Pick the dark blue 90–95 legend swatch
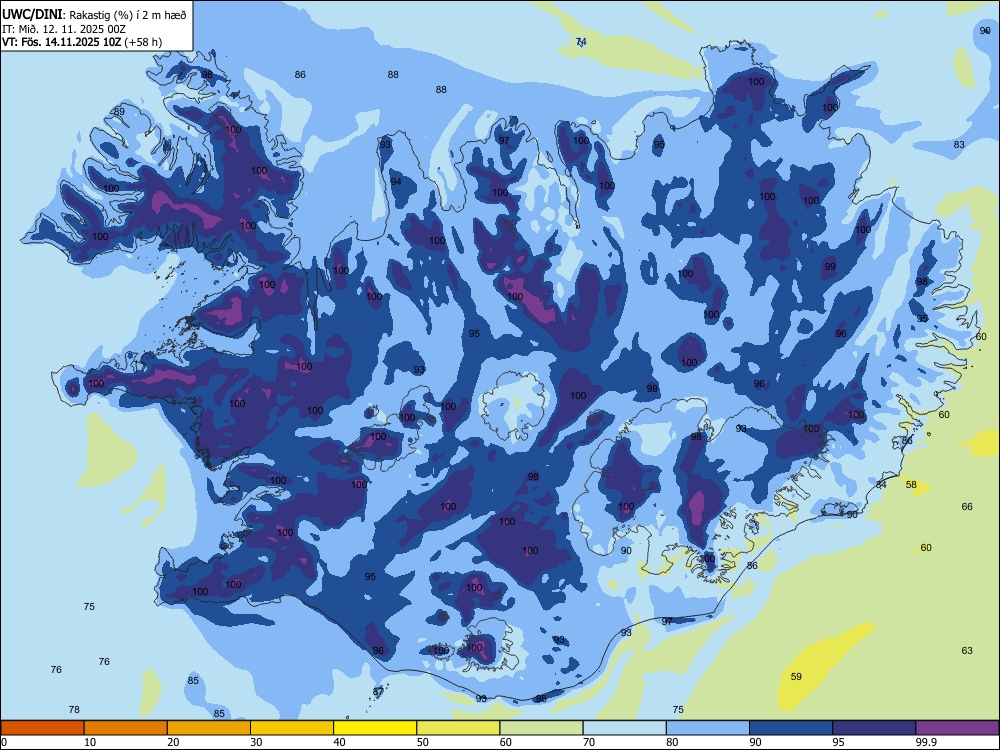The image size is (1000, 750). coord(791,728)
